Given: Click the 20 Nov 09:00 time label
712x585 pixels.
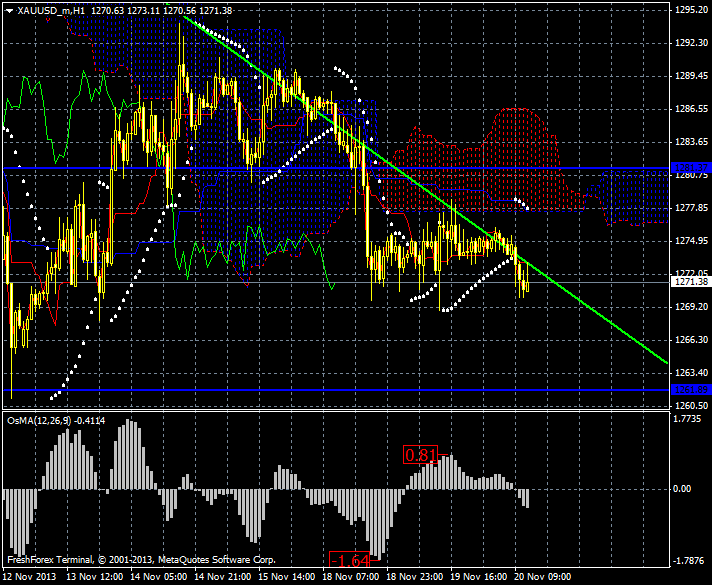Looking at the screenshot, I should pos(542,577).
